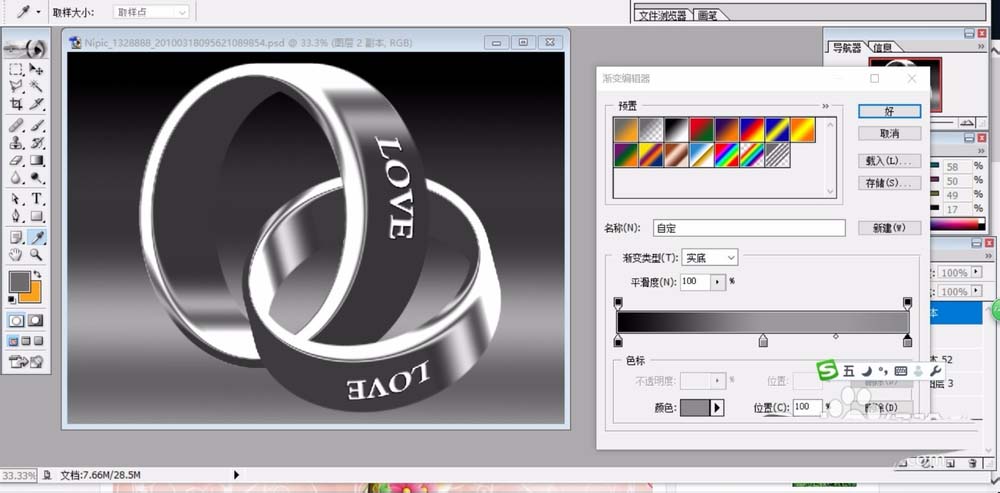The height and width of the screenshot is (493, 1000).
Task: Open Sogou input soft keyboard icon
Action: click(x=901, y=371)
